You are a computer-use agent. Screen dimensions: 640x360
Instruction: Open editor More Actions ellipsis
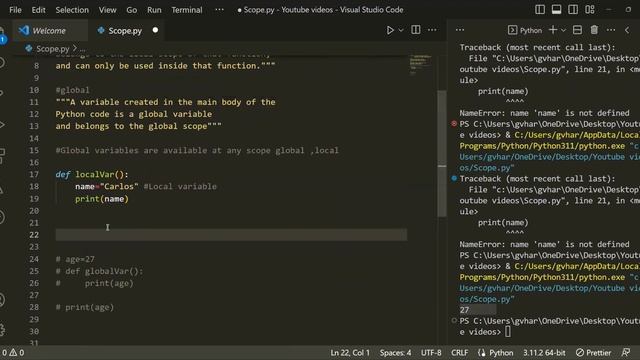432,30
